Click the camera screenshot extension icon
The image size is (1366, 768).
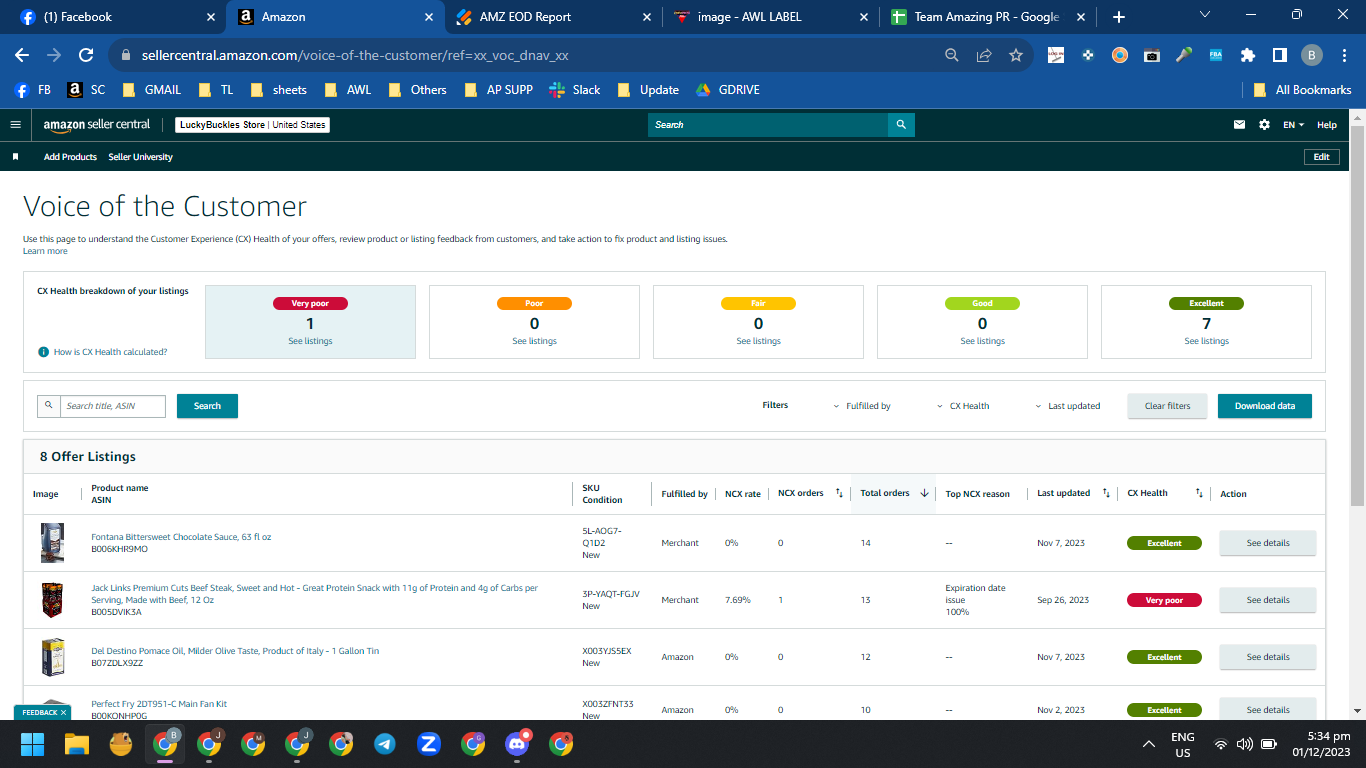click(1152, 55)
